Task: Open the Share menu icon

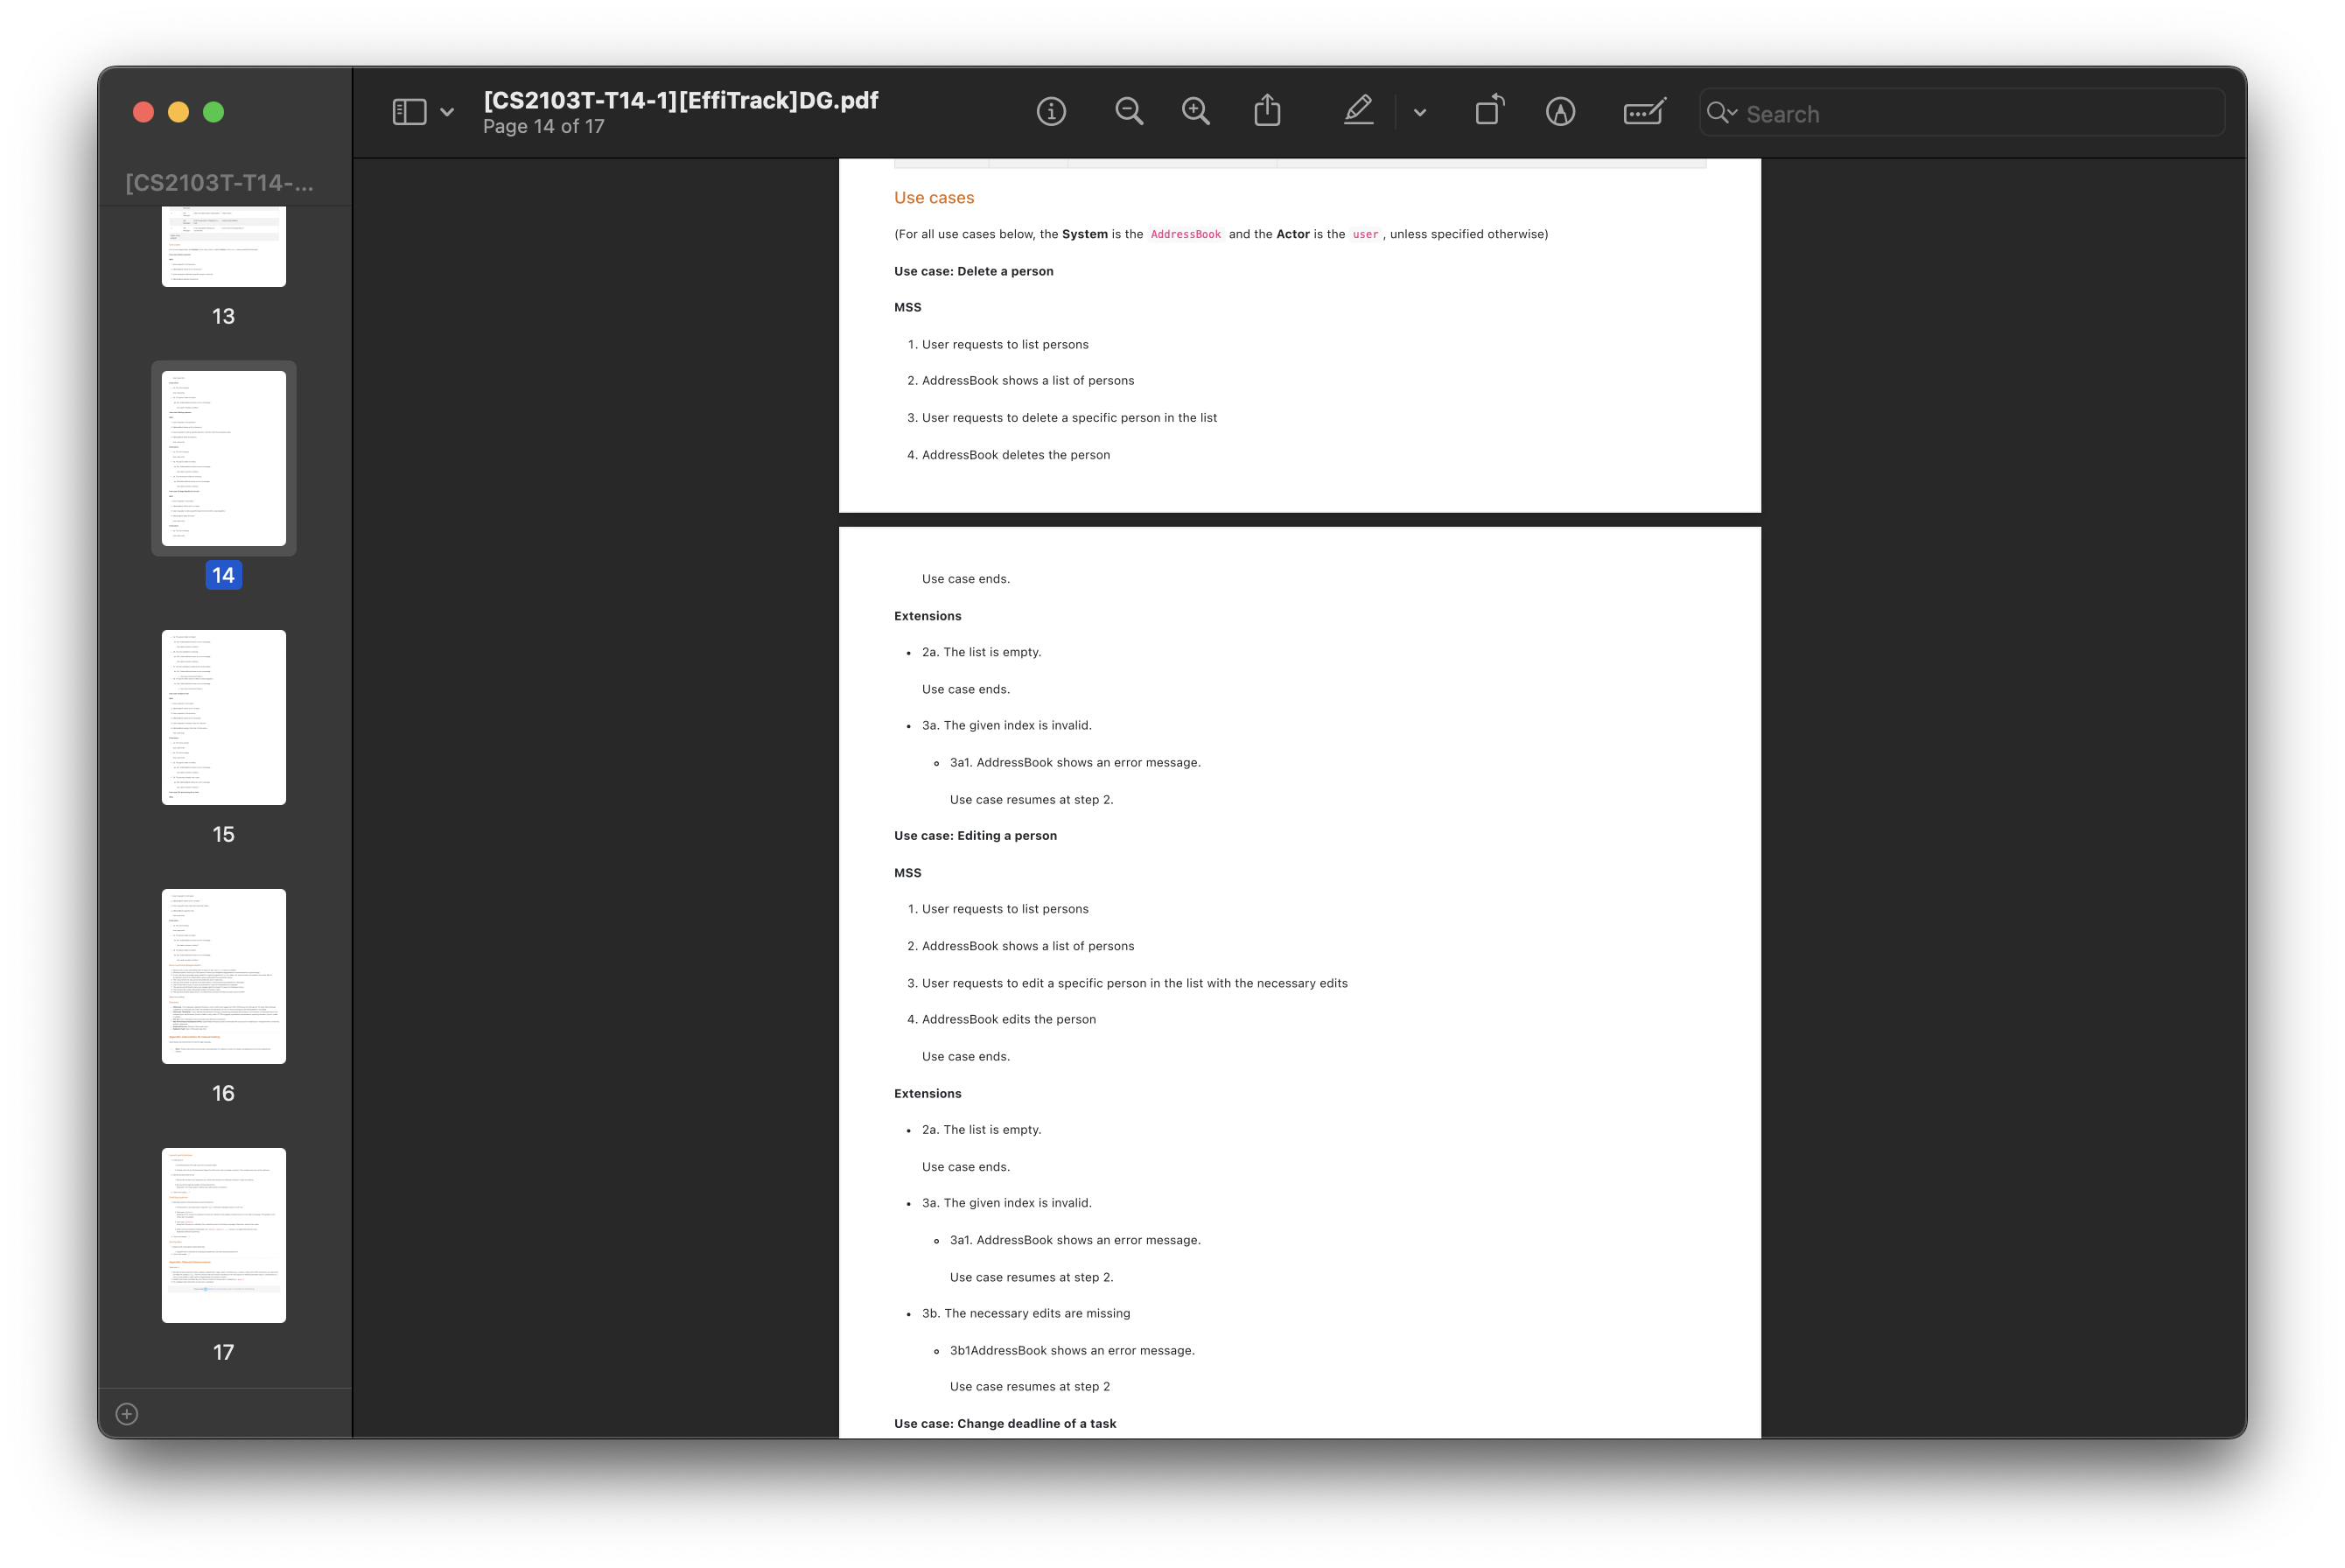Action: pos(1267,111)
